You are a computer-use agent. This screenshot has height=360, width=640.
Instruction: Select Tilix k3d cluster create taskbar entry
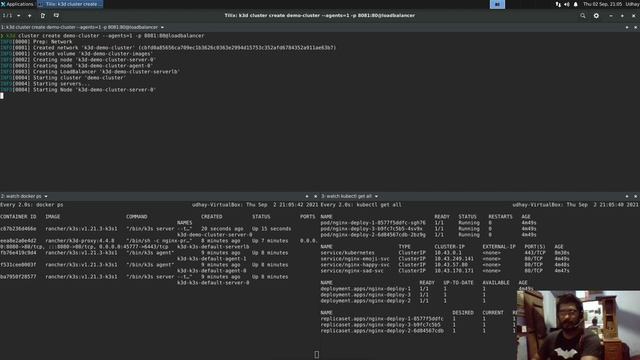point(70,4)
